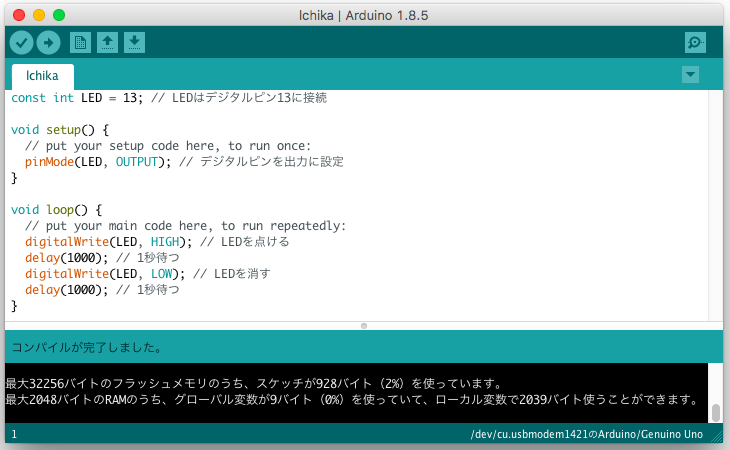730x450 pixels.
Task: Click the 'const int LED = 13;' line
Action: 169,98
